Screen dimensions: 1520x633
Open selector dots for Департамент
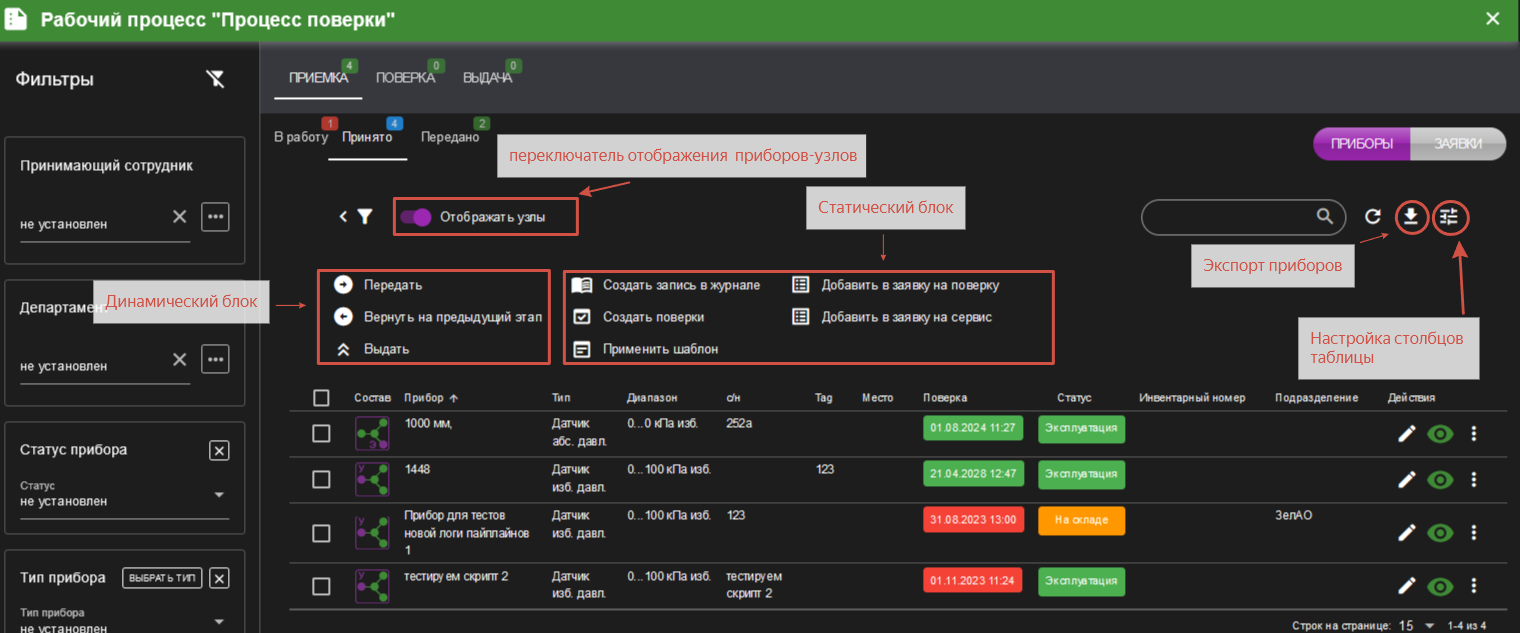pos(216,359)
